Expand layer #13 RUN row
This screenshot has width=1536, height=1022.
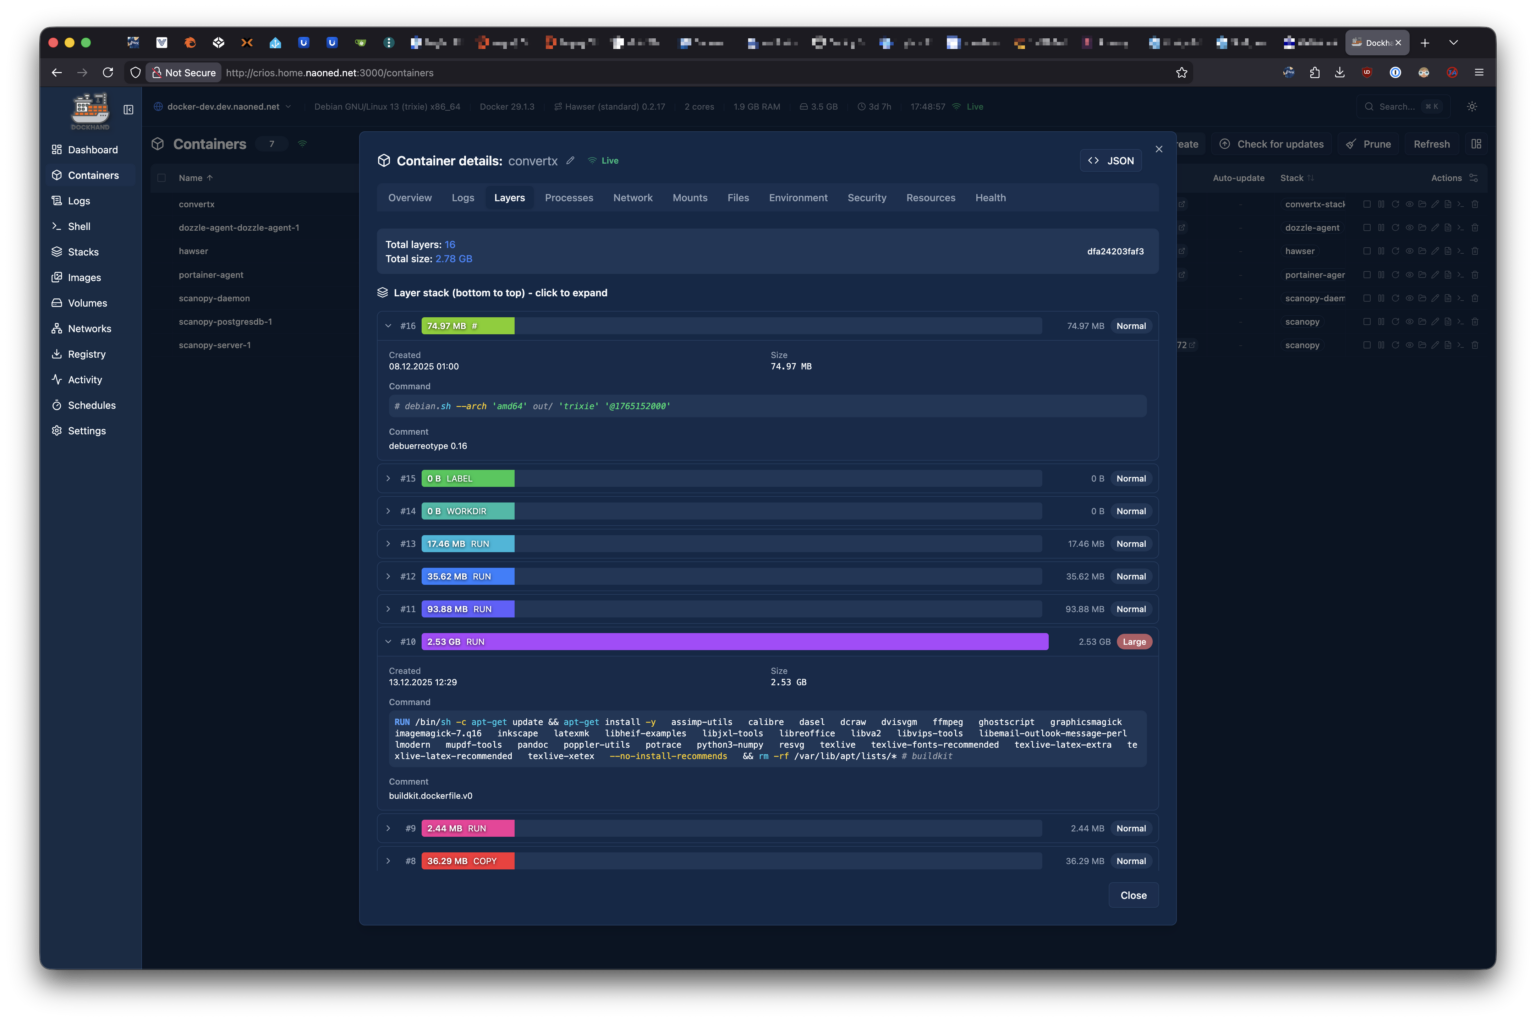388,544
